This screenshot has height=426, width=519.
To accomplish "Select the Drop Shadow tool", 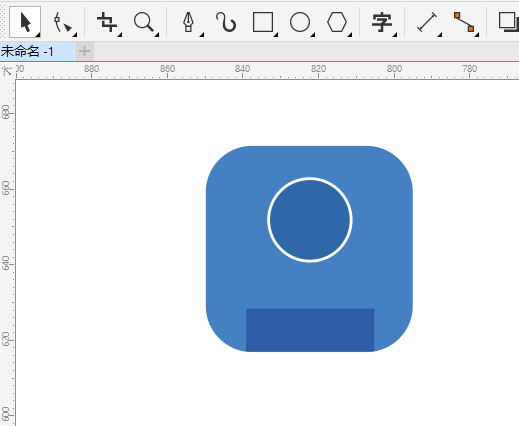I will pyautogui.click(x=508, y=22).
